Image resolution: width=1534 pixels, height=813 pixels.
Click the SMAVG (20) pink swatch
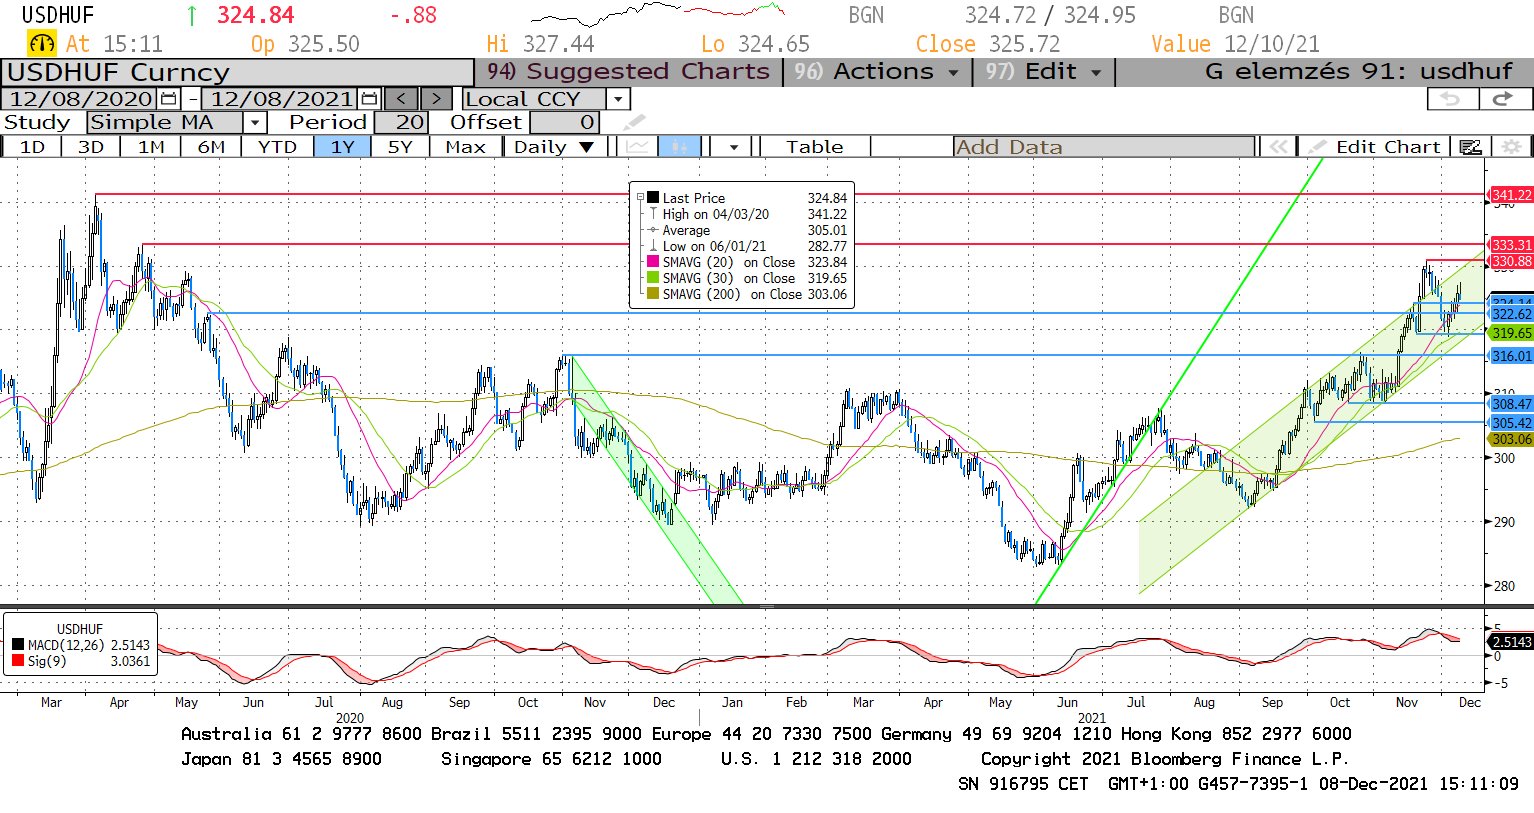(x=653, y=262)
